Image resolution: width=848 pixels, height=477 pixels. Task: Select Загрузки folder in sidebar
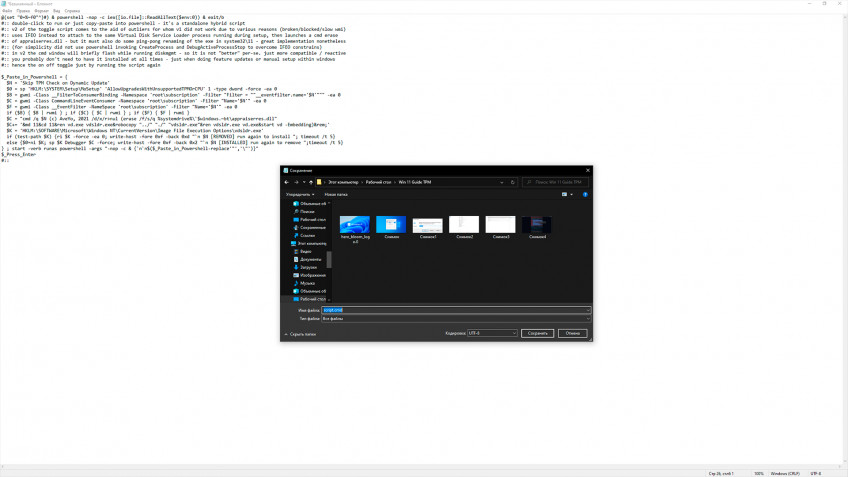tap(310, 267)
